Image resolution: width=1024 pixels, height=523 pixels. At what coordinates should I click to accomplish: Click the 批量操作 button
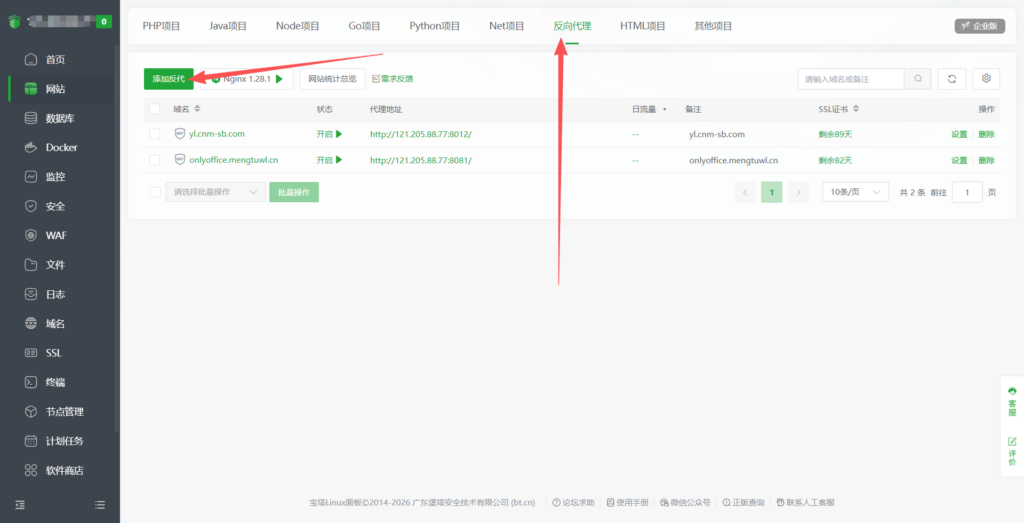click(294, 192)
